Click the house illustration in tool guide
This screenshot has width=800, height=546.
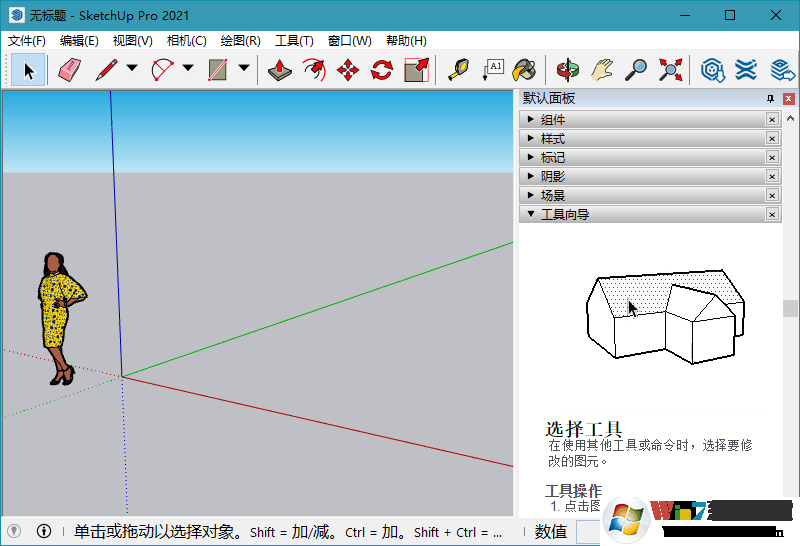(x=665, y=317)
